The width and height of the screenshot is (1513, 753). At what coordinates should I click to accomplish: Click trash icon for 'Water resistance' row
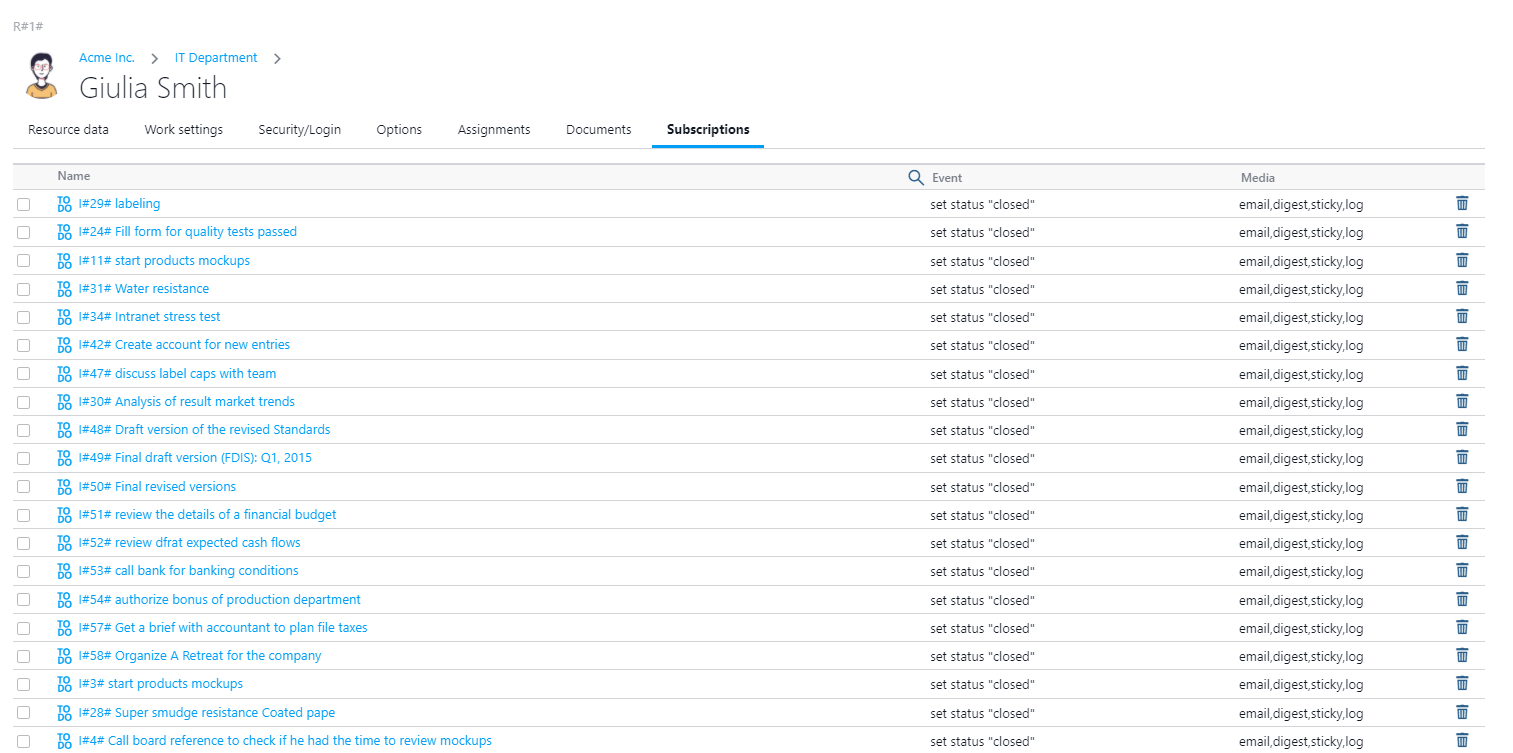[1461, 288]
